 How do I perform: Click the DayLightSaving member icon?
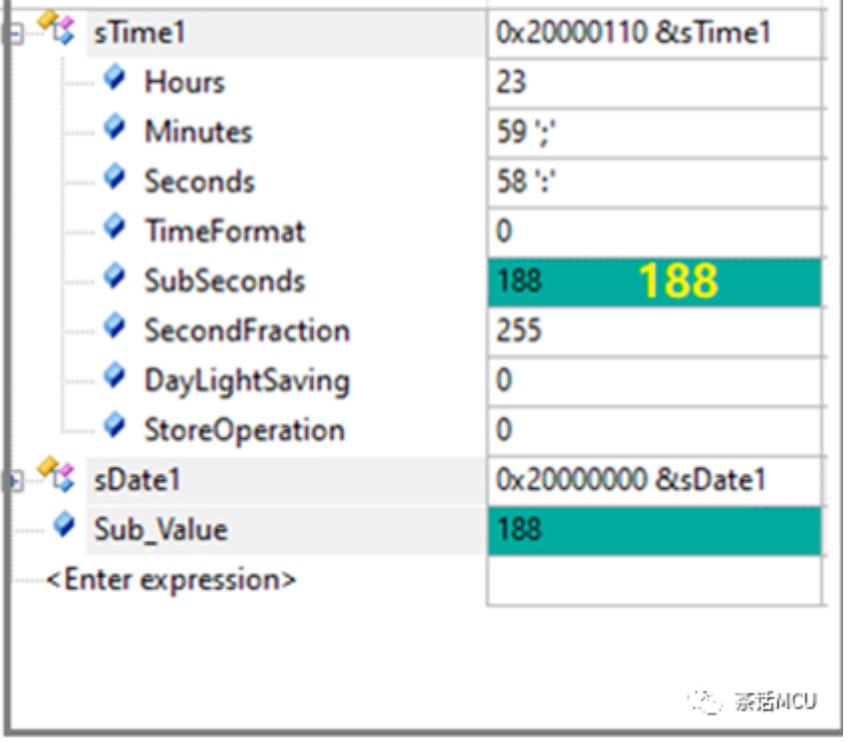[x=115, y=376]
